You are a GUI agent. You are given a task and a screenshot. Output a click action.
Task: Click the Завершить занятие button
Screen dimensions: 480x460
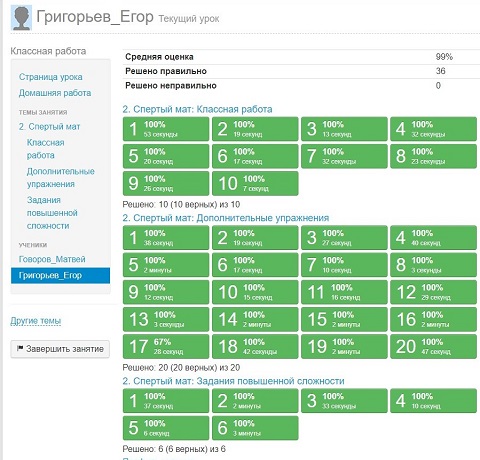click(x=60, y=349)
